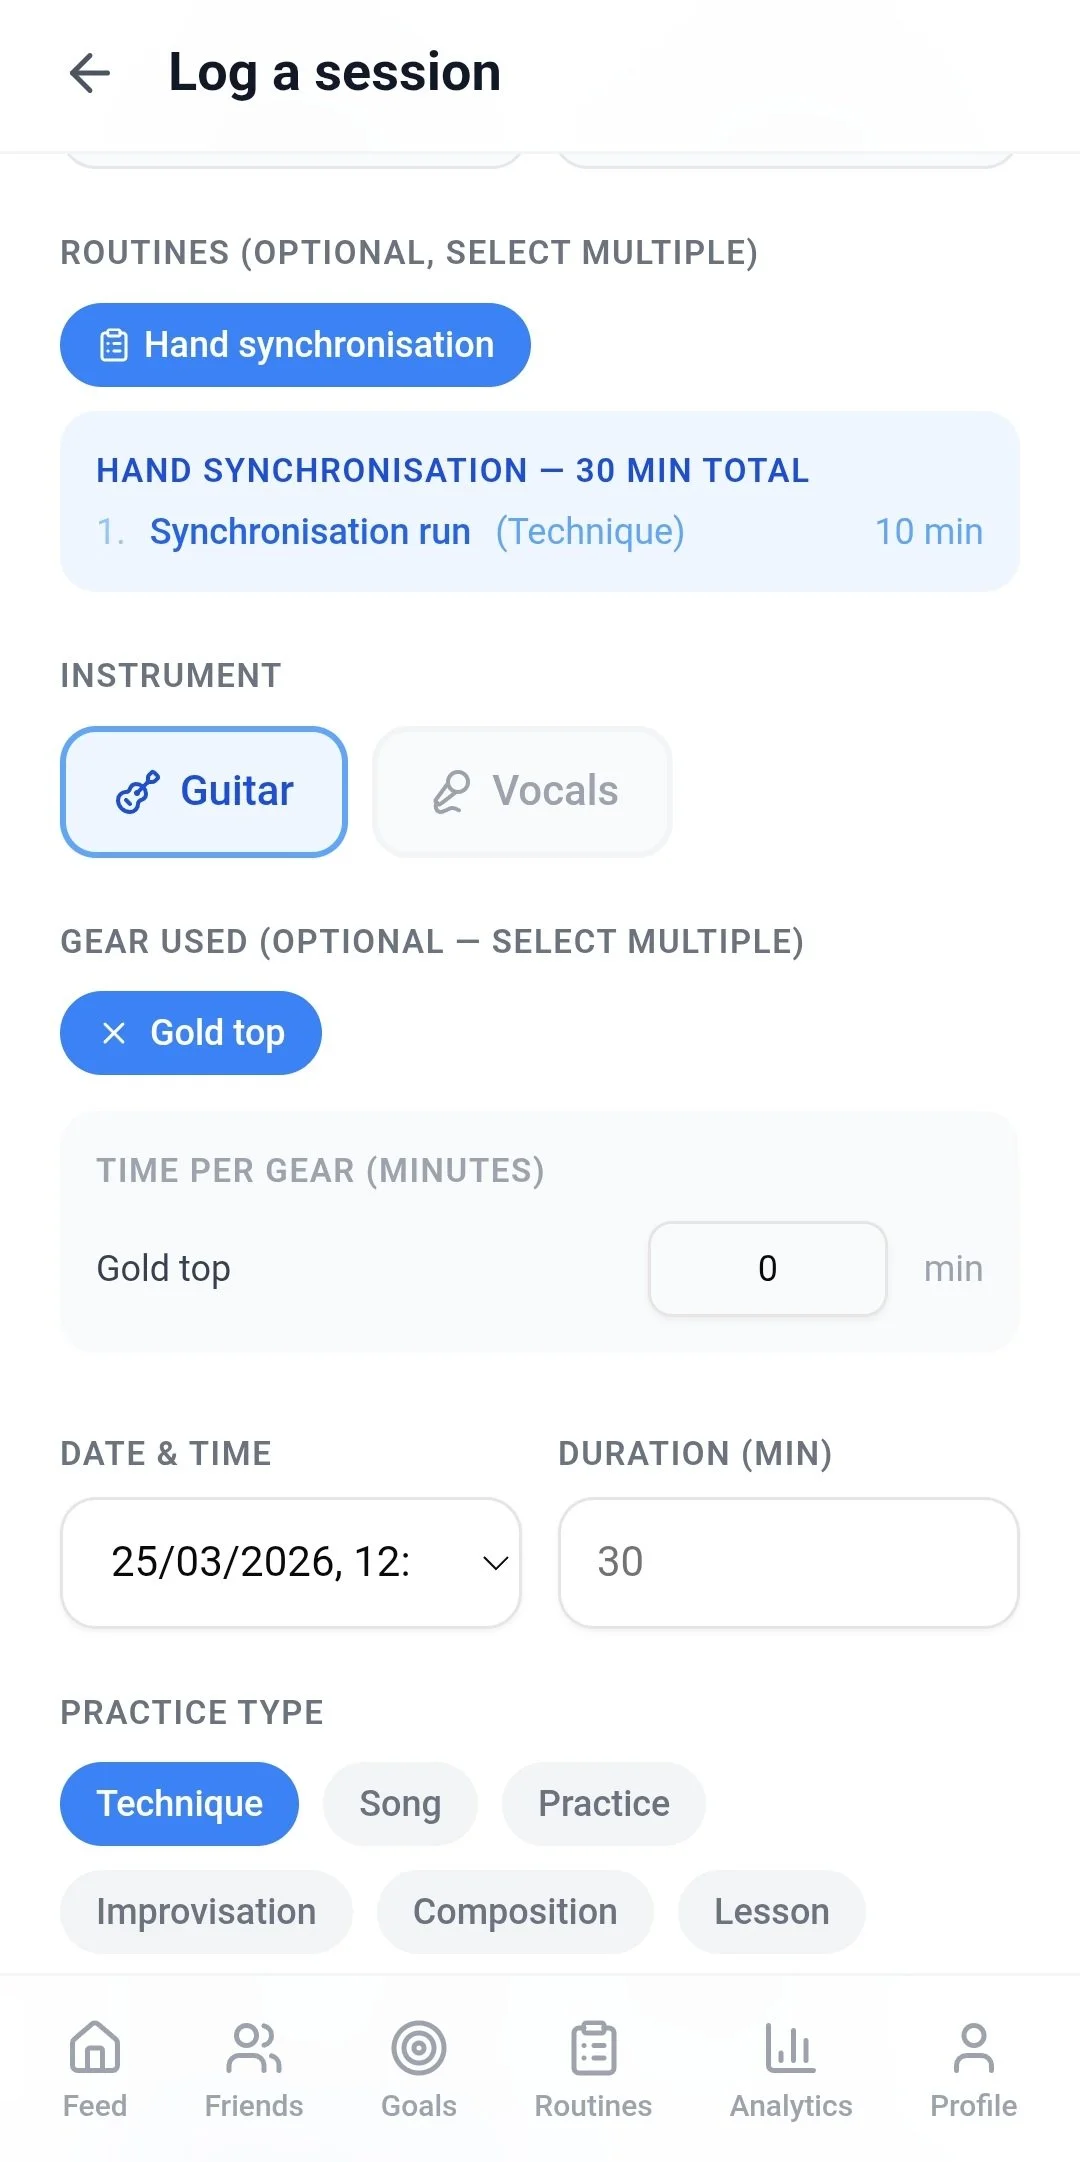
Task: Click the Gold top minutes input box
Action: coord(767,1268)
